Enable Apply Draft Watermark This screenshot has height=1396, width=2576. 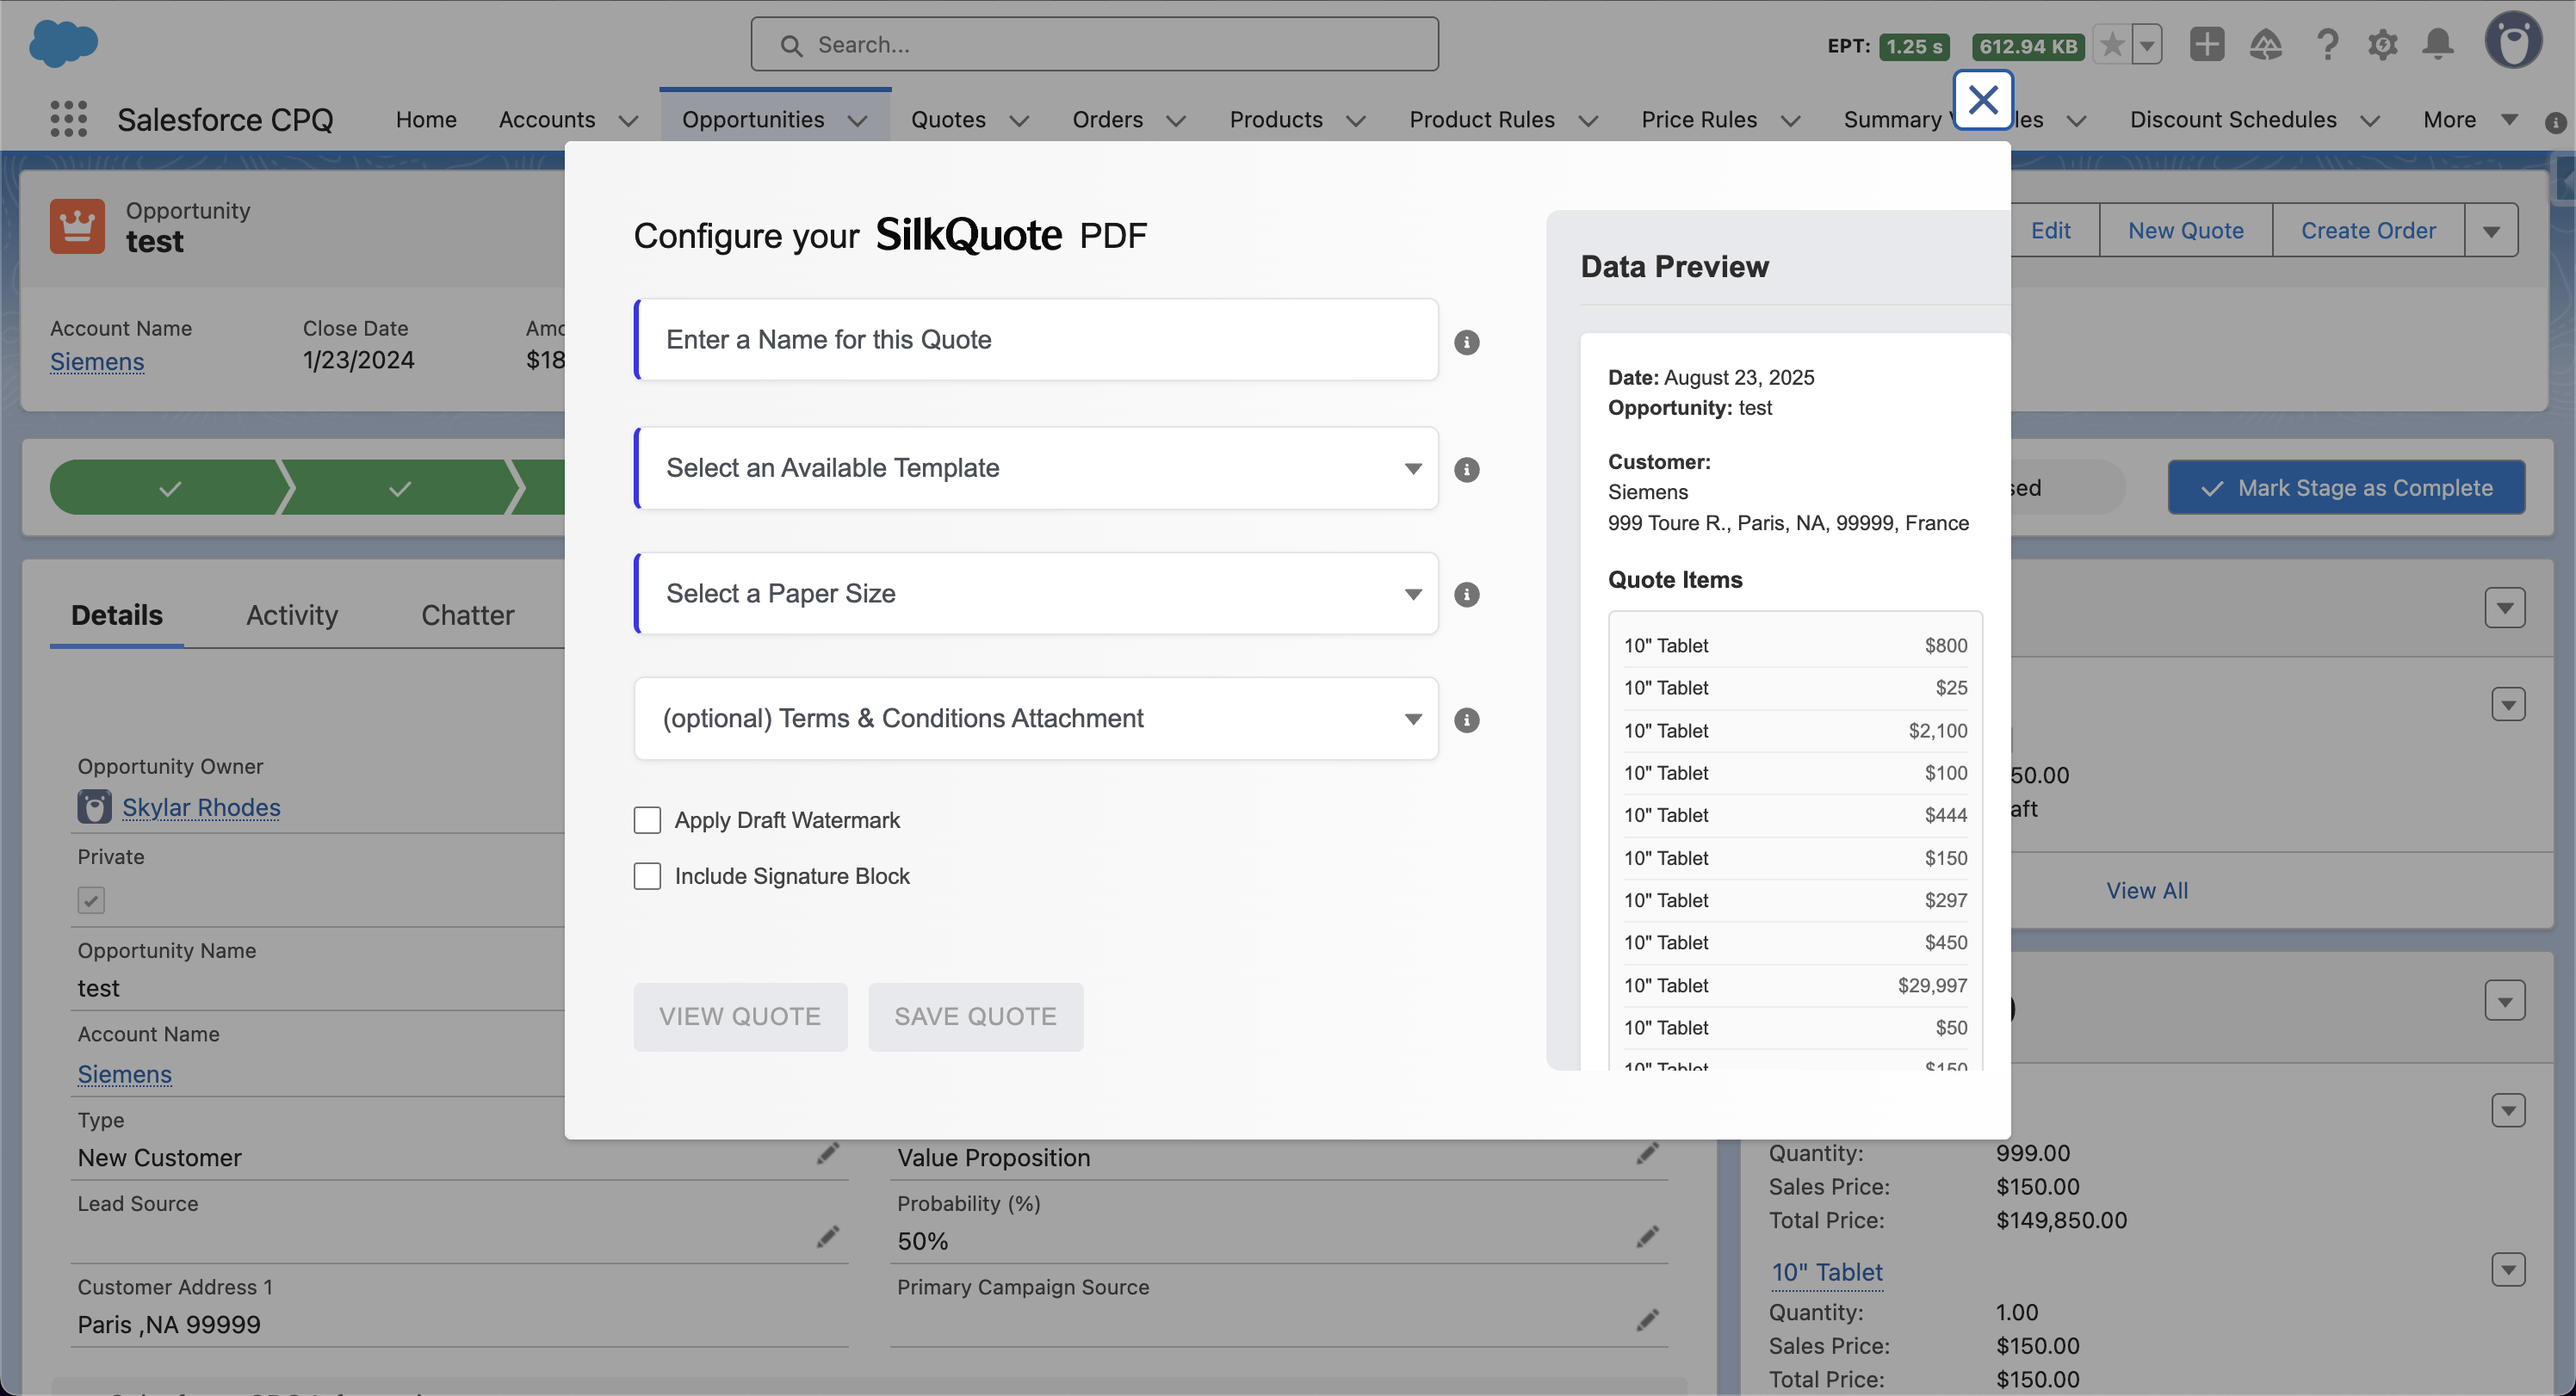[647, 819]
